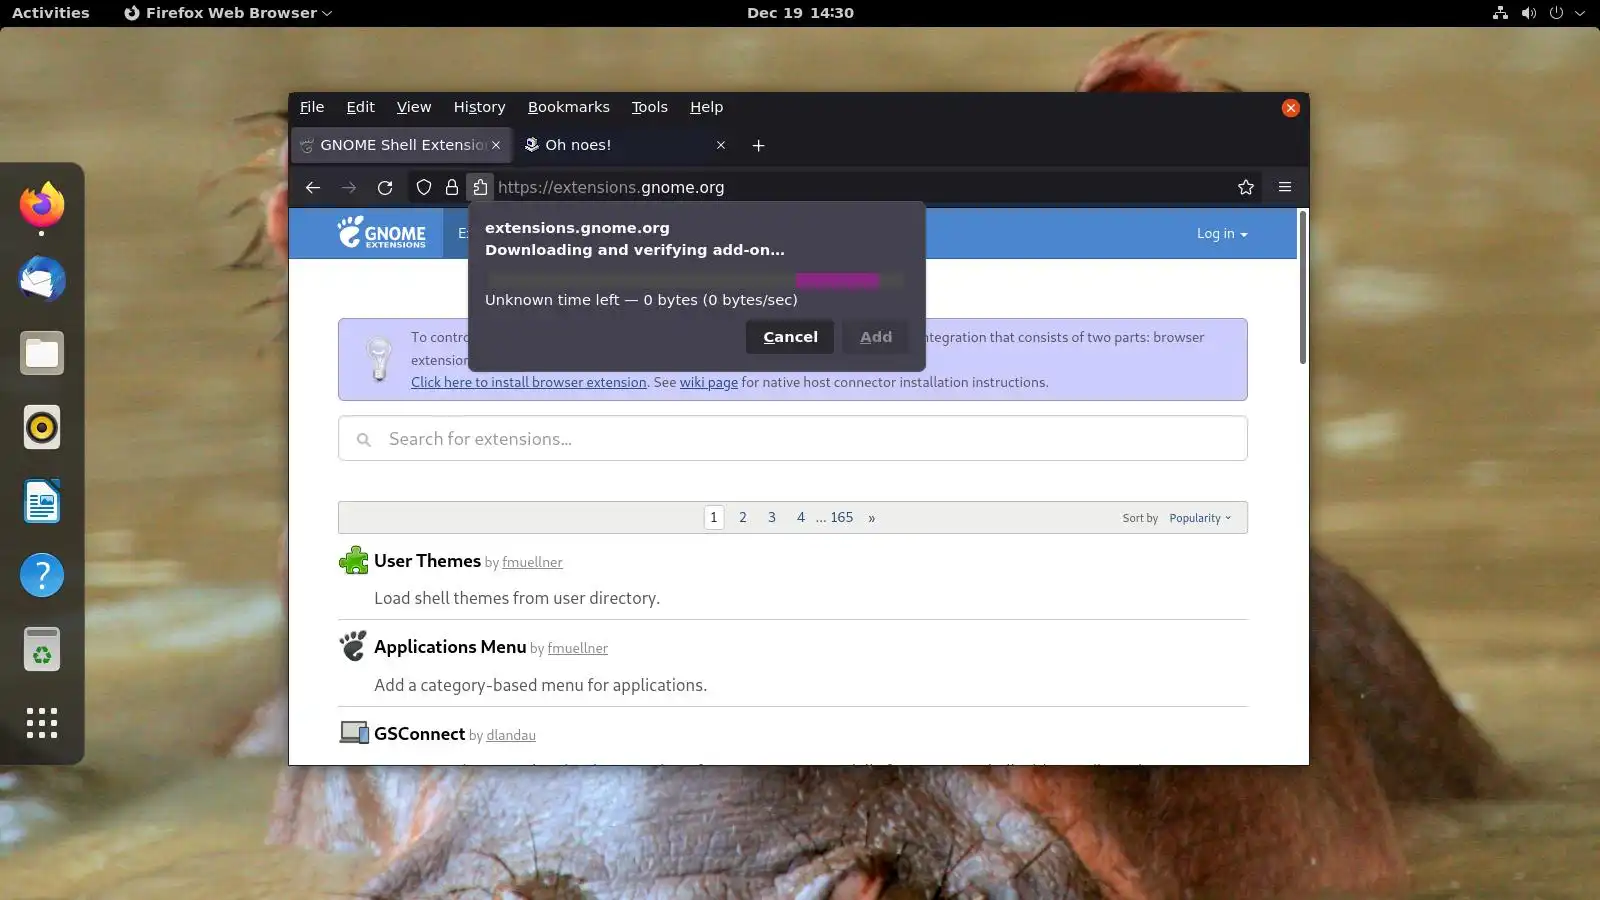Open the Firefox Web Browser app menu

pos(228,13)
